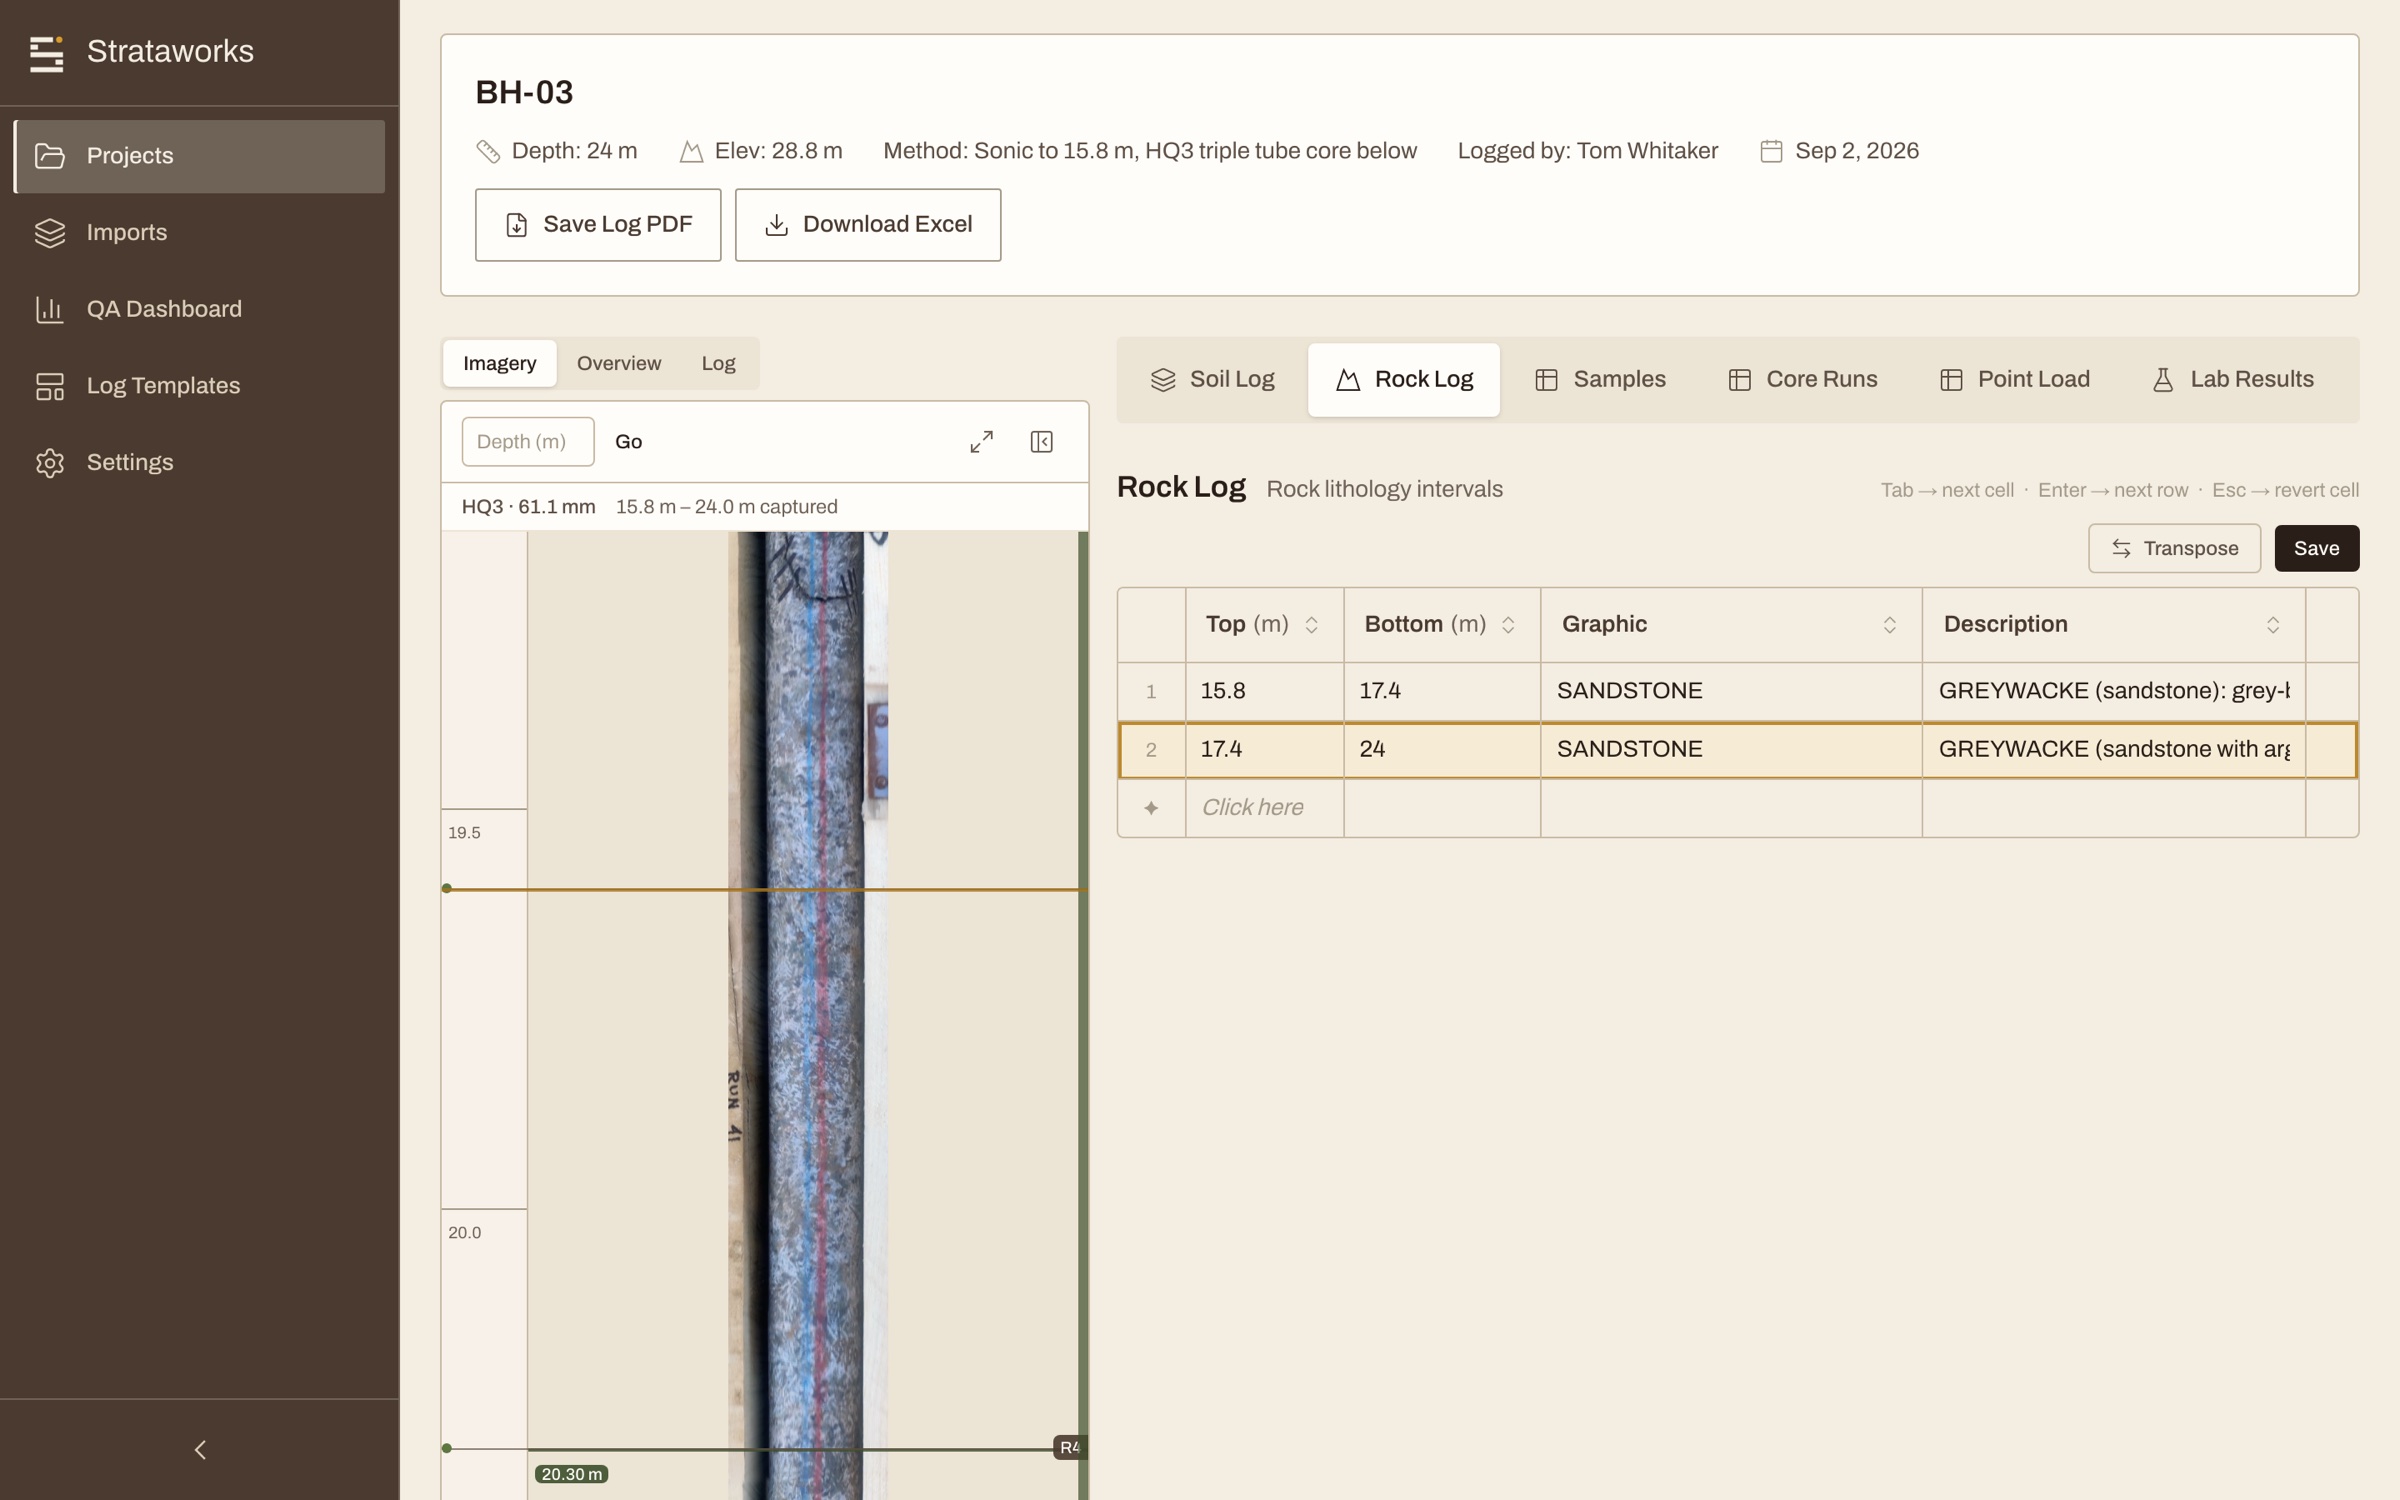Open the Core Runs tab
This screenshot has height=1500, width=2400.
coord(1802,380)
